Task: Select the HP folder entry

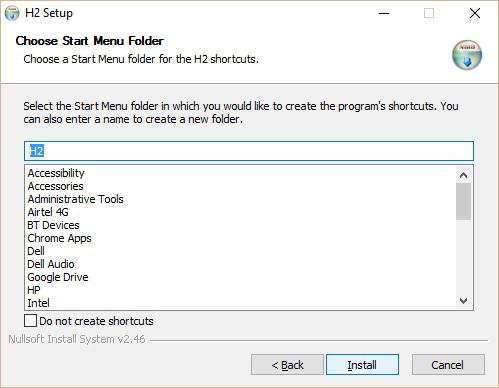Action: point(34,290)
